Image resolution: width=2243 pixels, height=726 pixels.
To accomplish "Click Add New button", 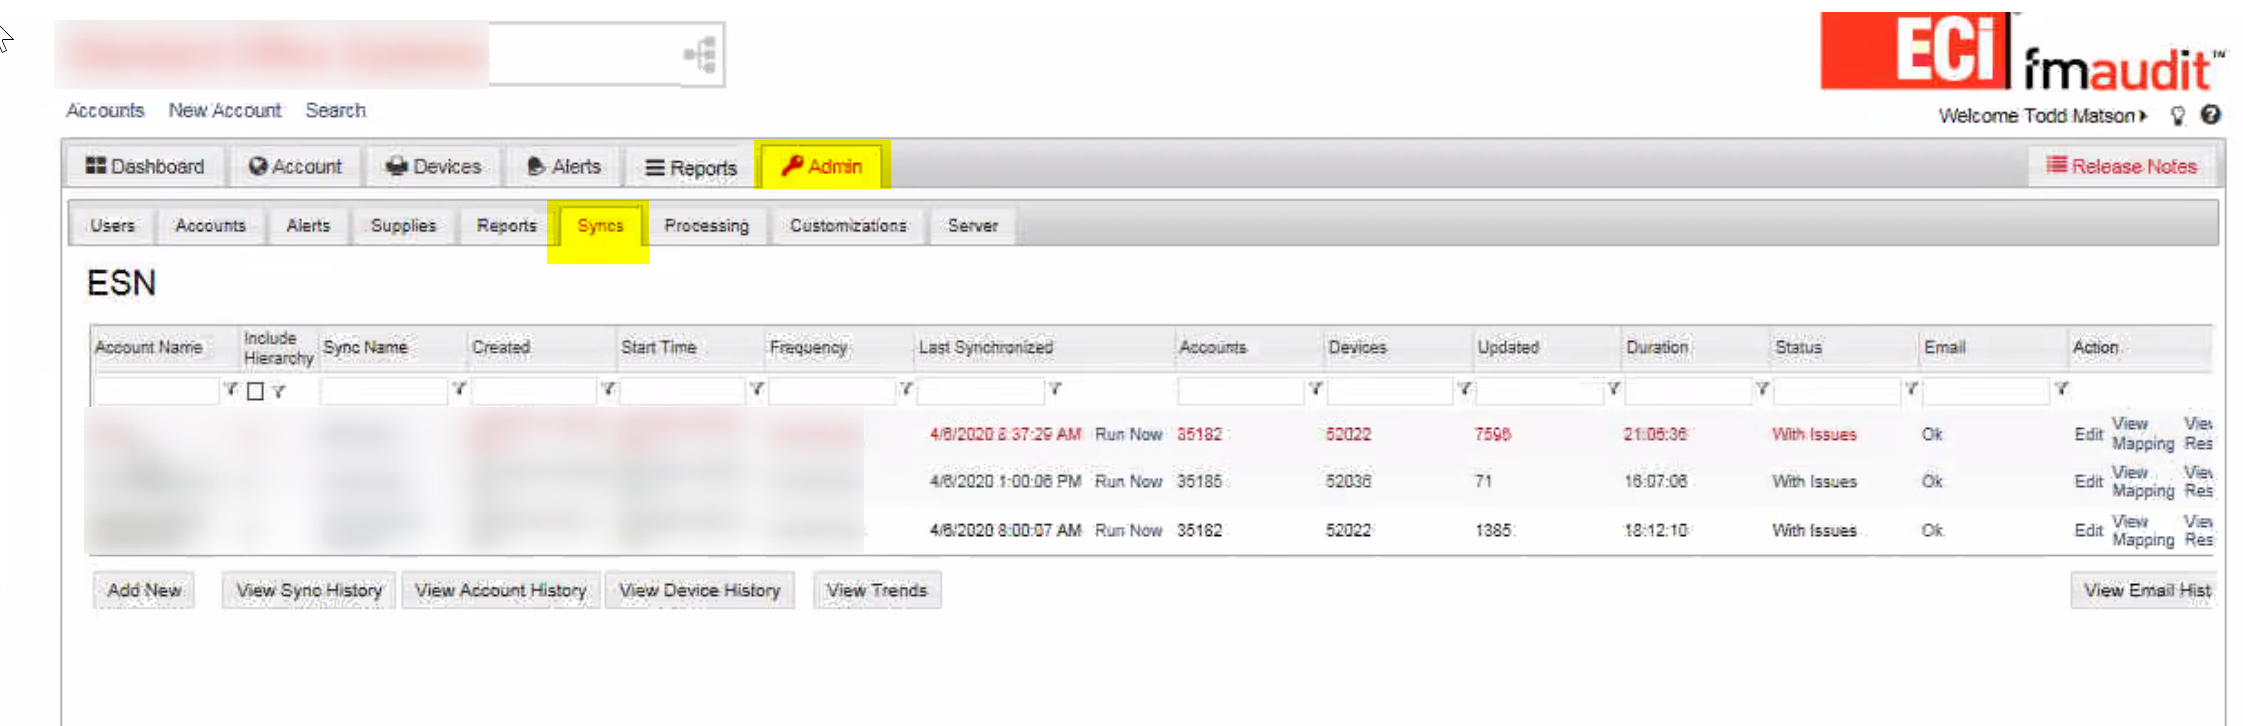I will click(144, 590).
